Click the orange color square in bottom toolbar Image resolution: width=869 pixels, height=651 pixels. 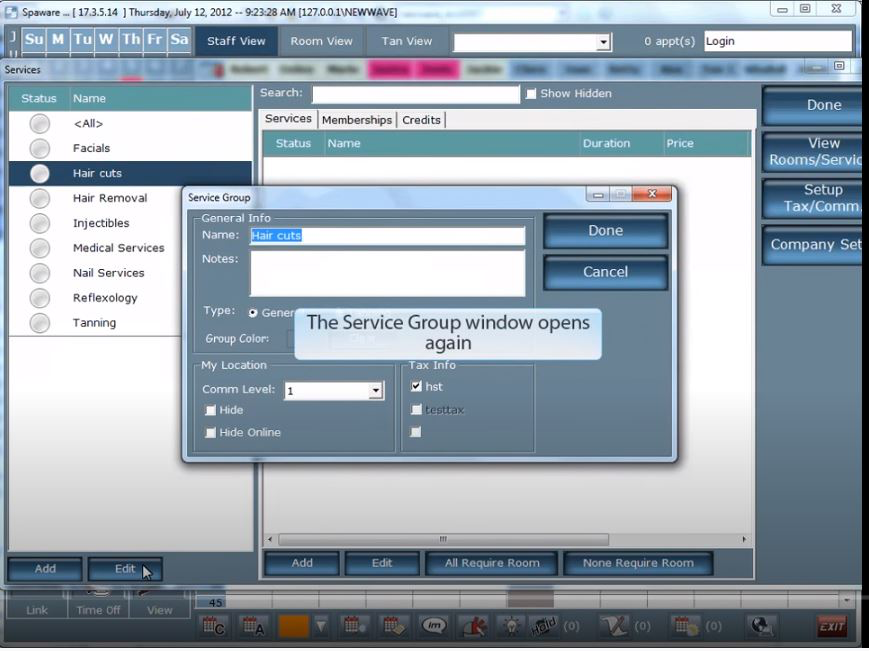(293, 626)
